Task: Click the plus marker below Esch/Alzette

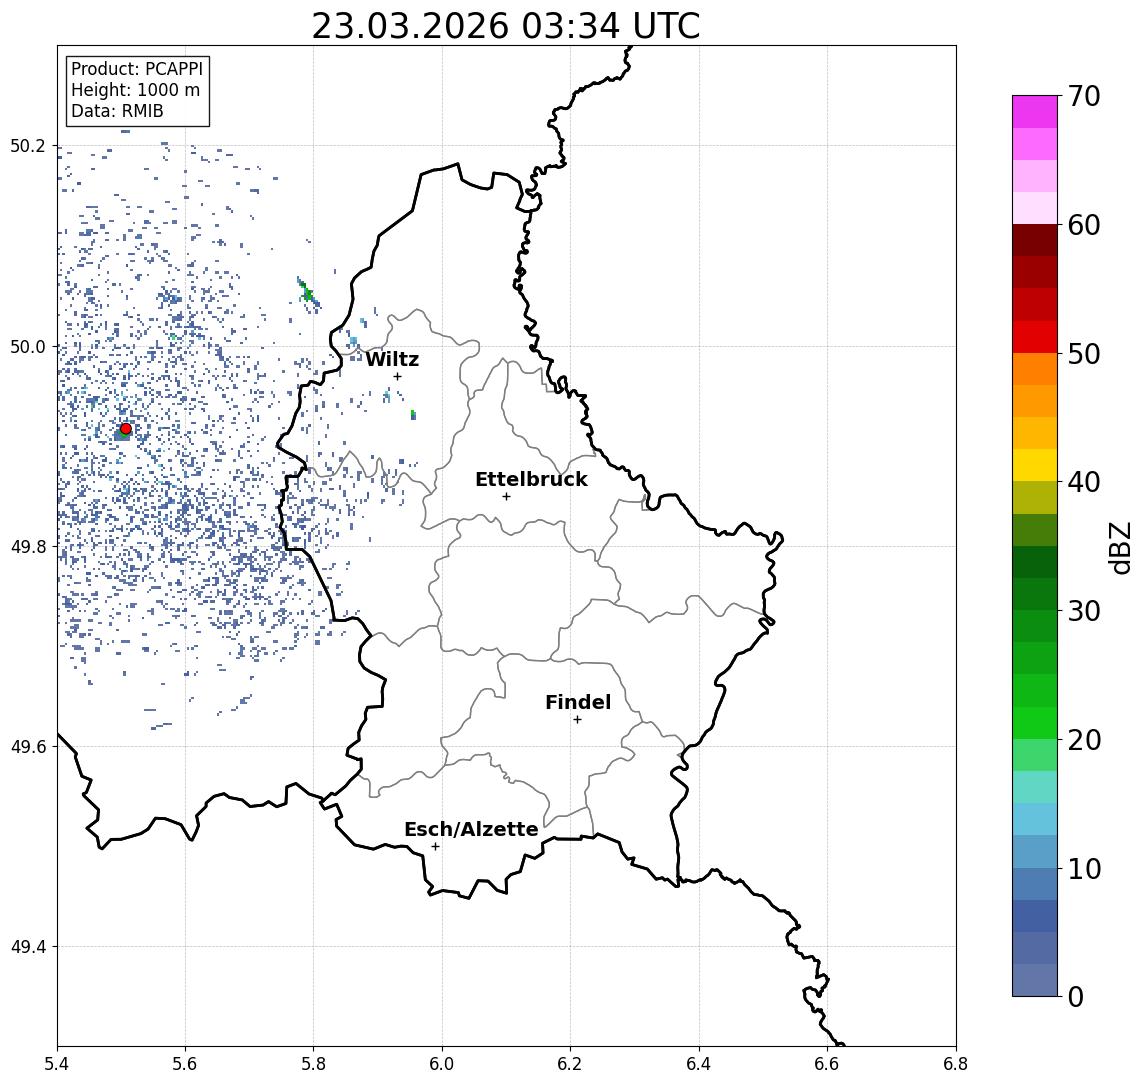Action: [435, 847]
